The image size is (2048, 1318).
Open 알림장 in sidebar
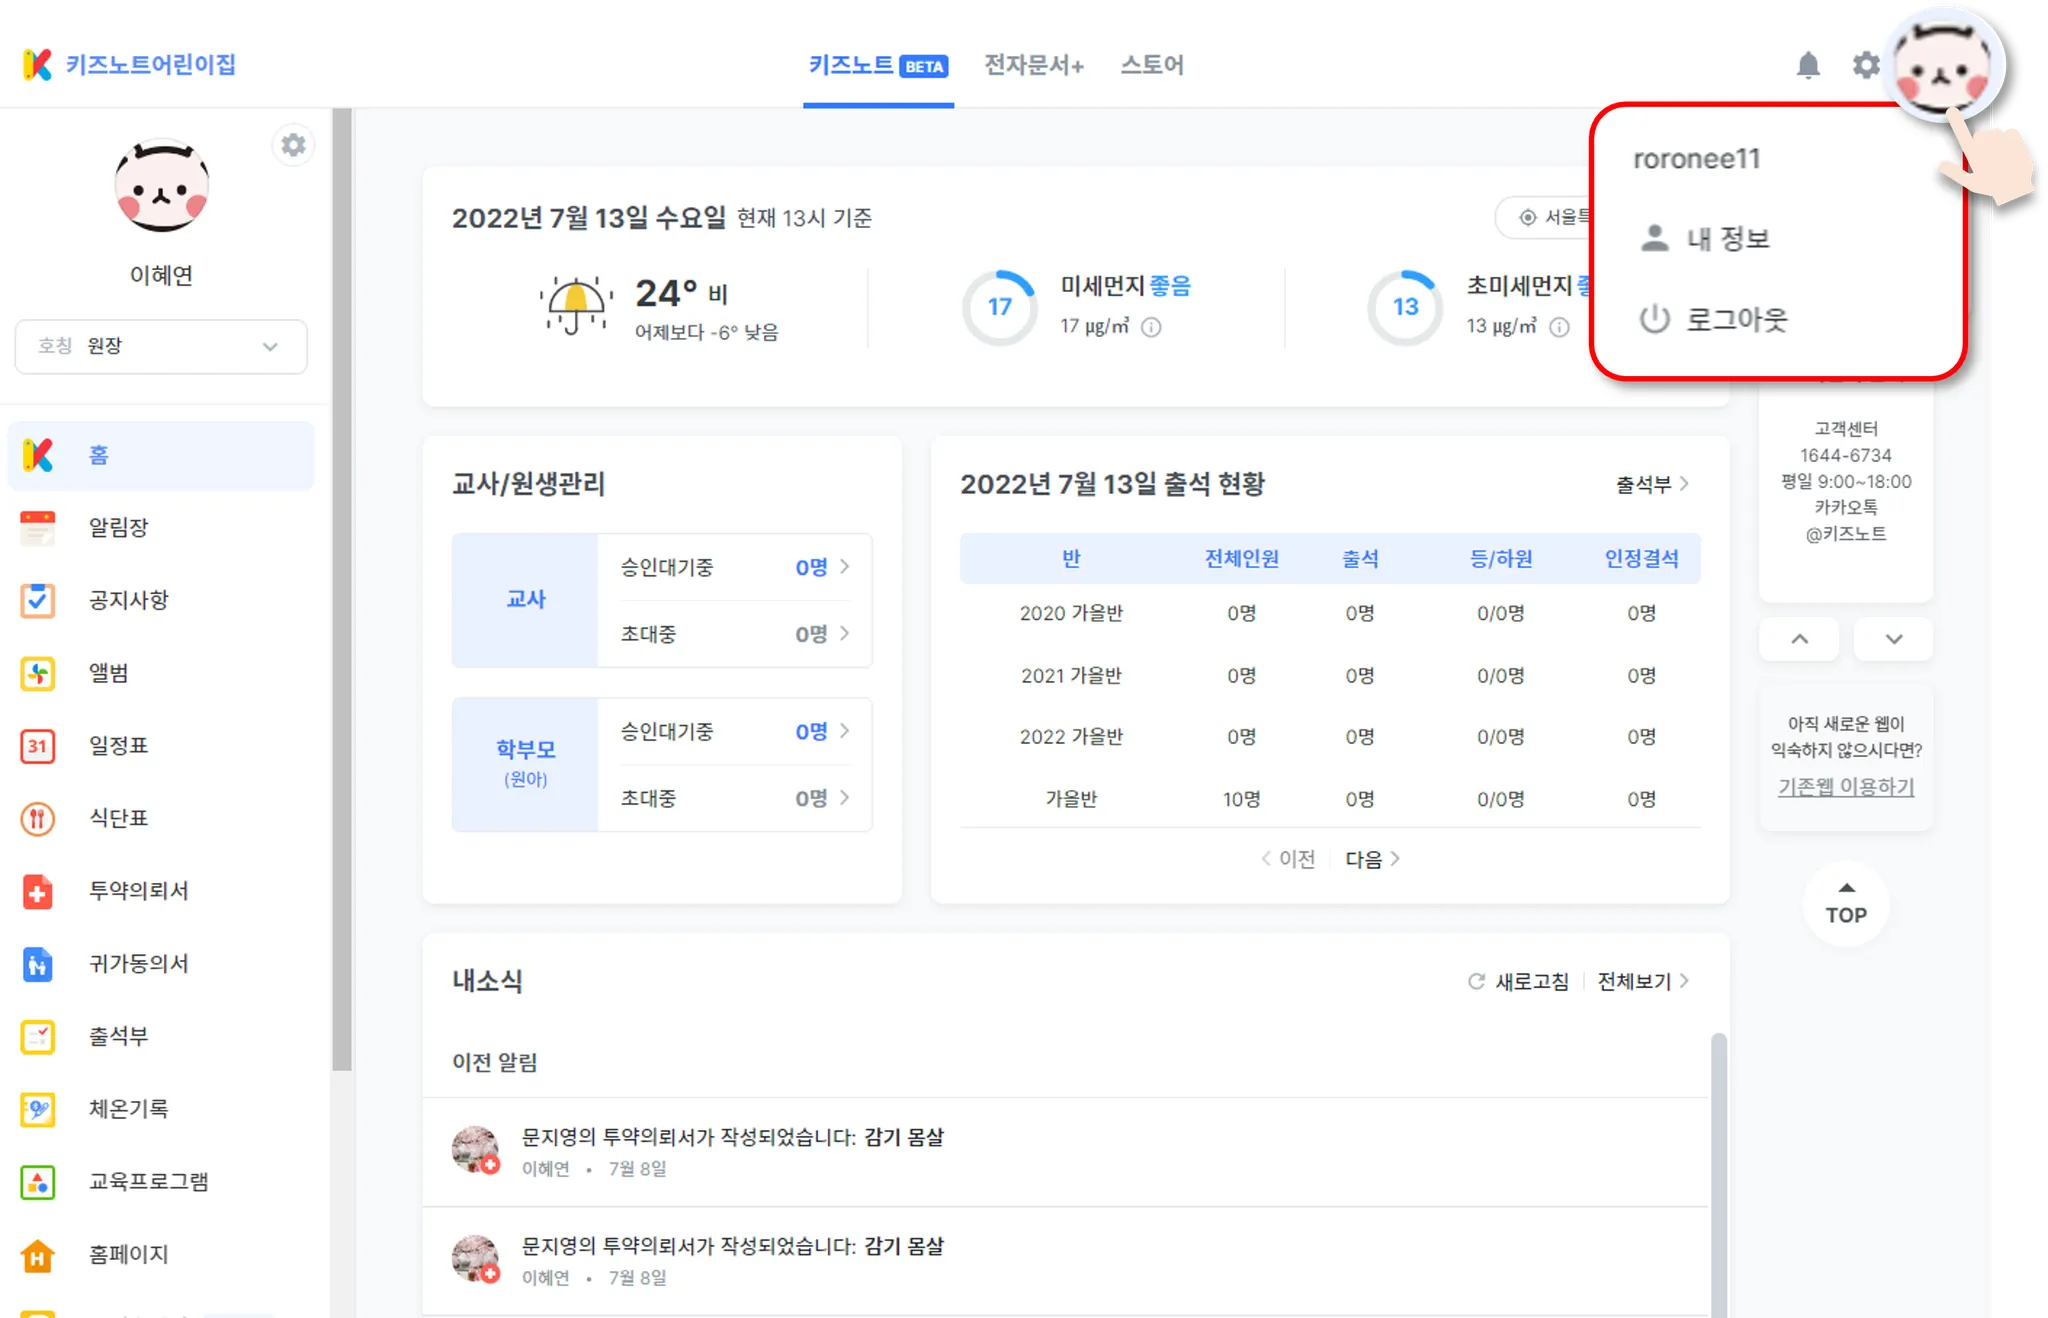point(118,527)
